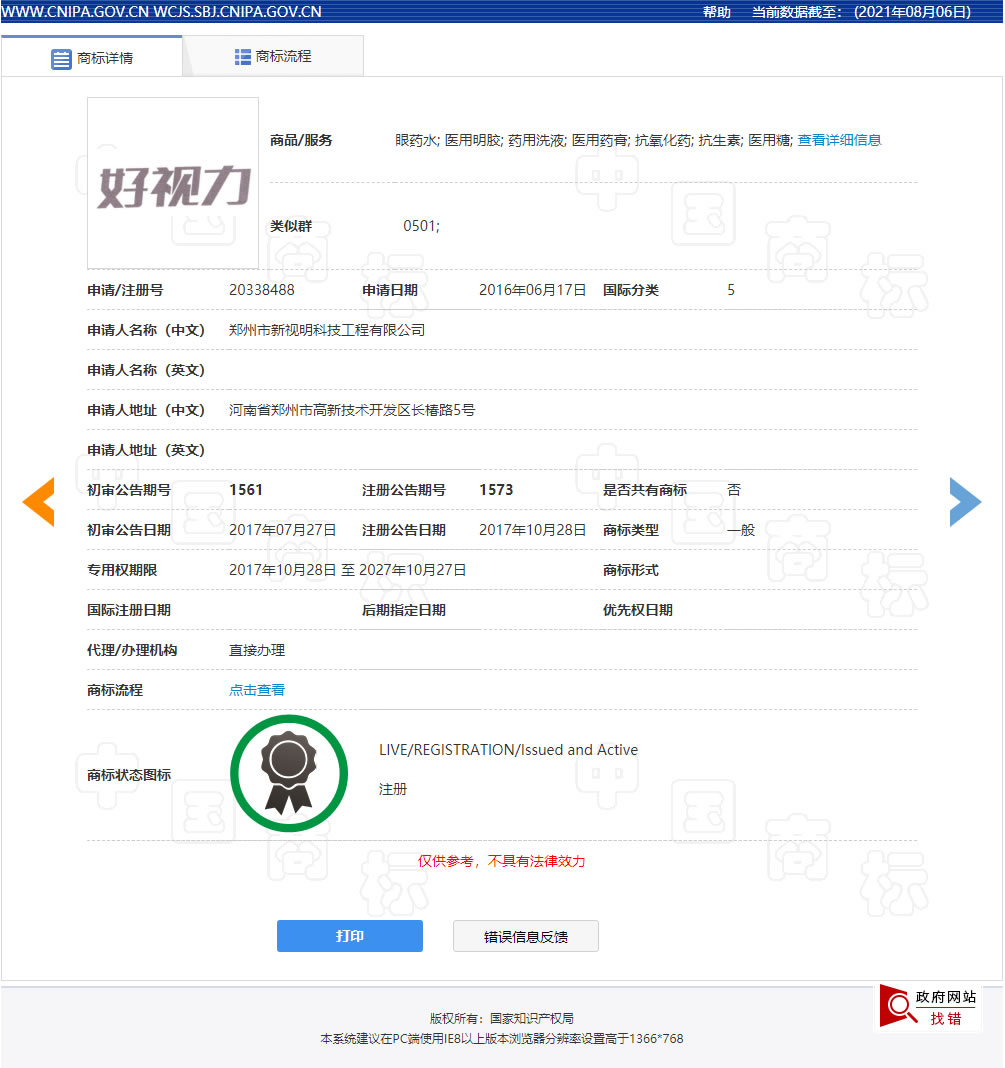Click 点击查看 to view trademark process
The width and height of the screenshot is (1005, 1068).
(x=256, y=690)
